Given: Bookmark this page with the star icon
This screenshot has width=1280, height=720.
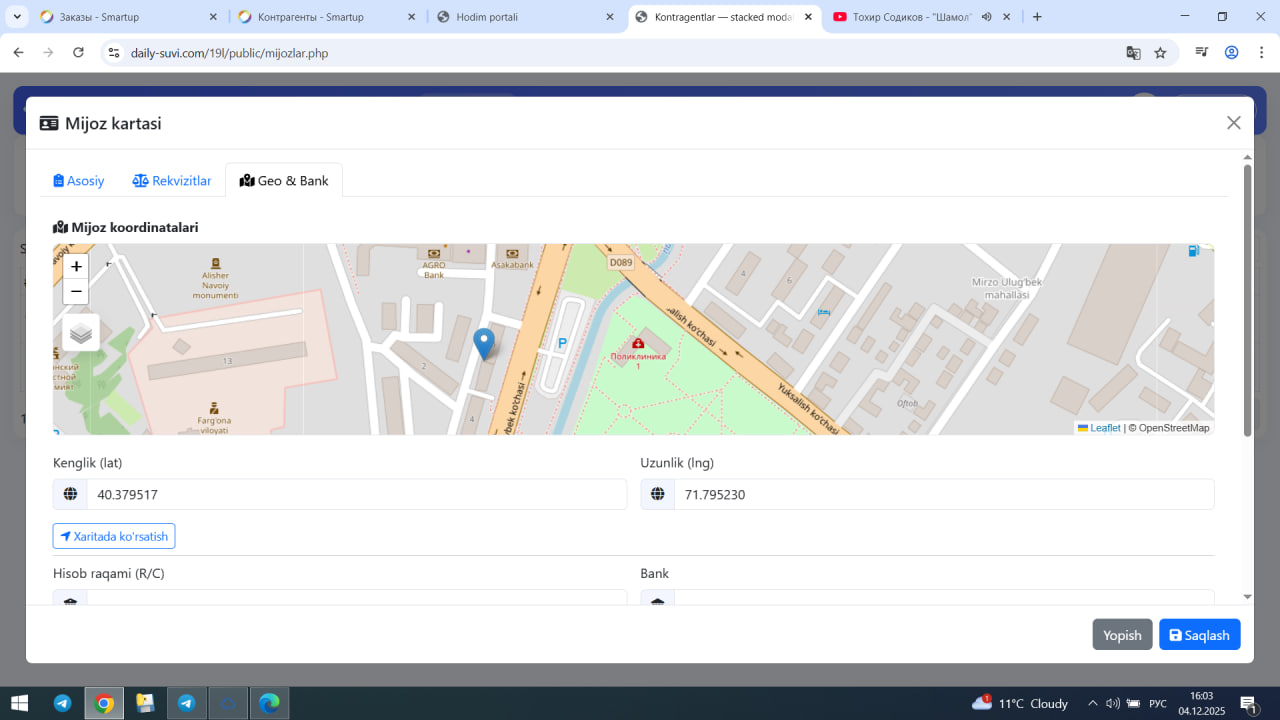Looking at the screenshot, I should (x=1160, y=53).
